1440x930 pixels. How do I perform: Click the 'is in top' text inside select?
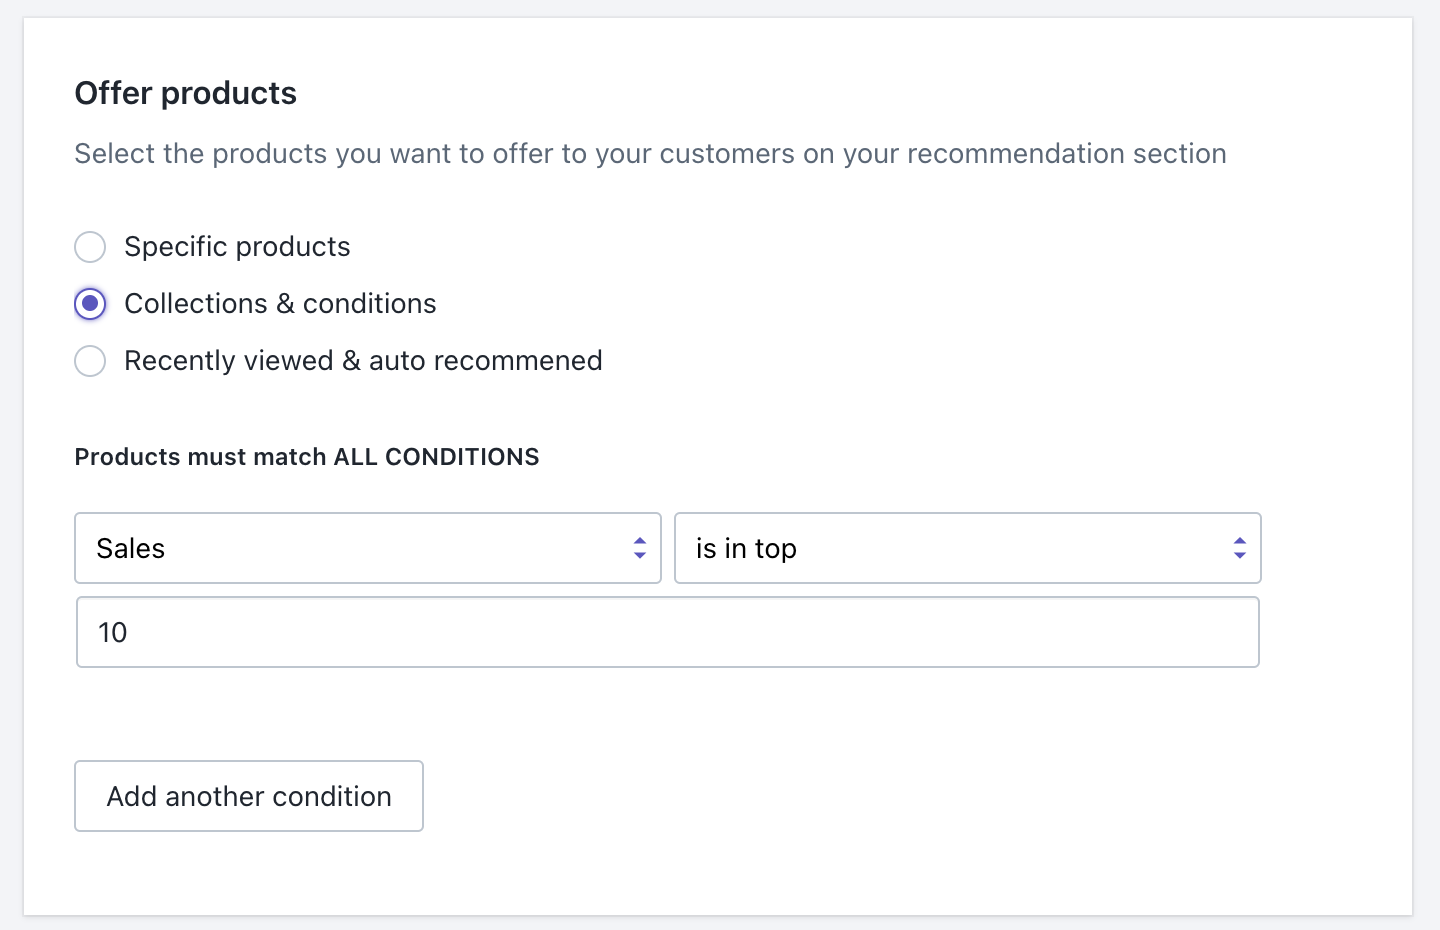[x=746, y=549]
